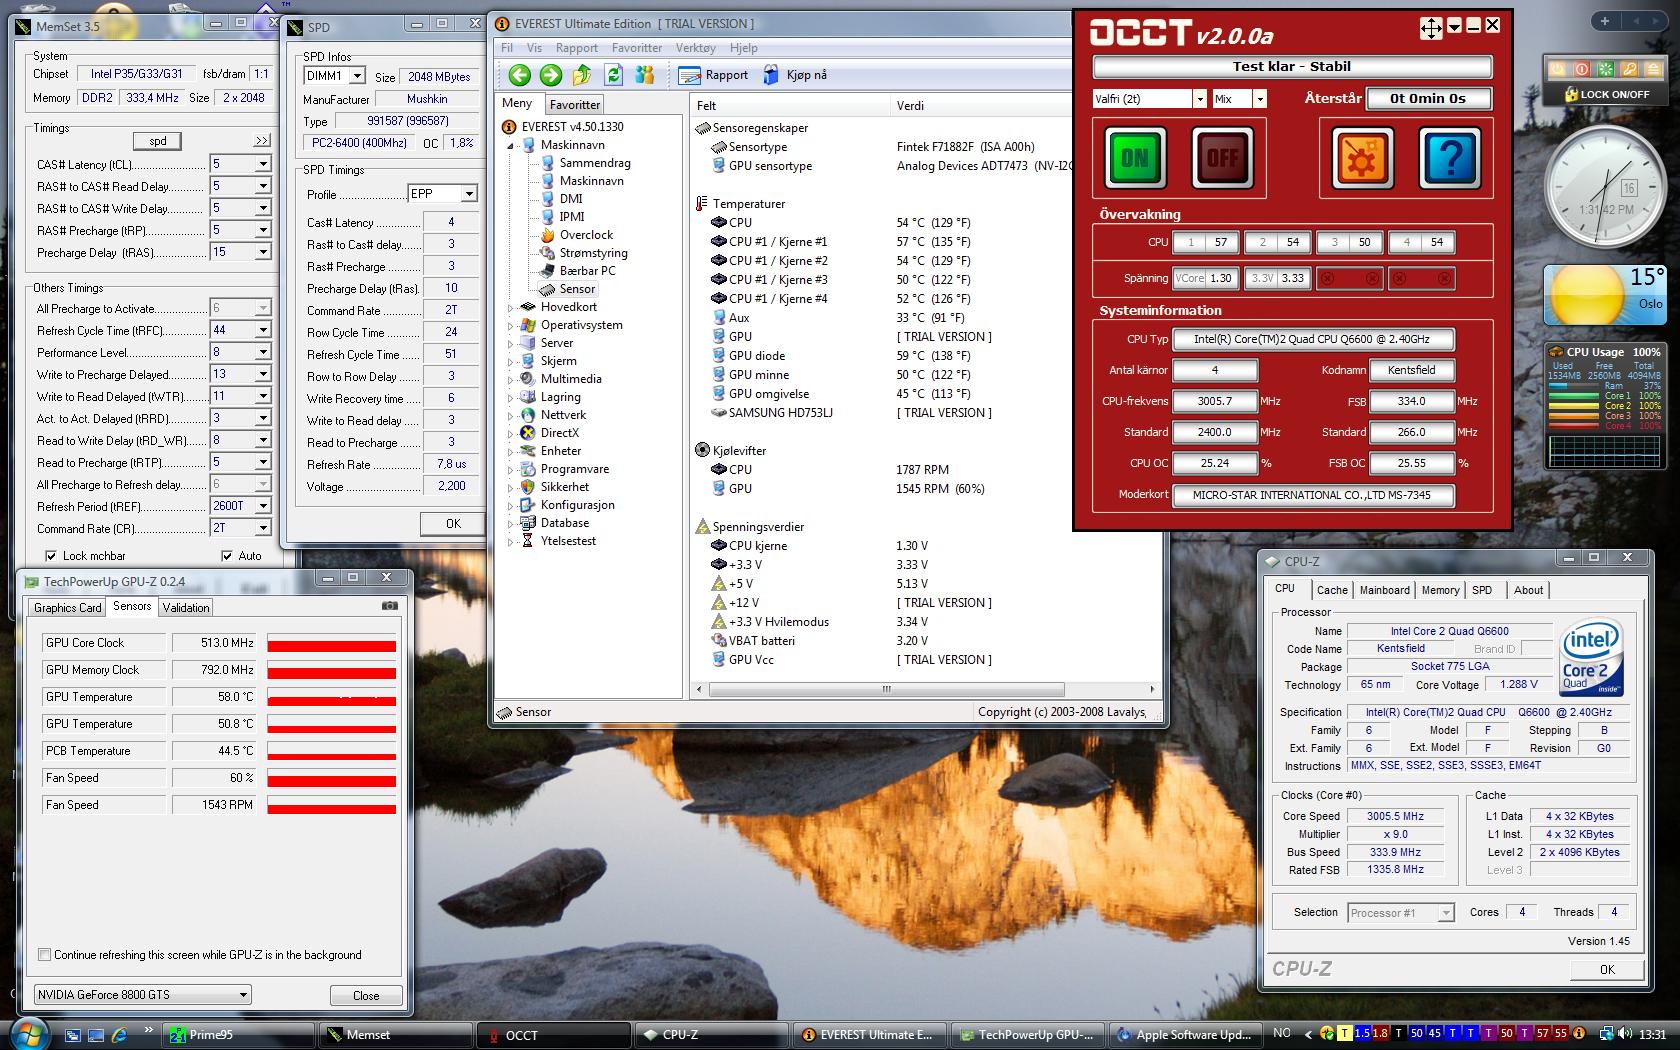The width and height of the screenshot is (1680, 1050).
Task: Open the Verktøy menu in EVEREST
Action: coord(696,48)
